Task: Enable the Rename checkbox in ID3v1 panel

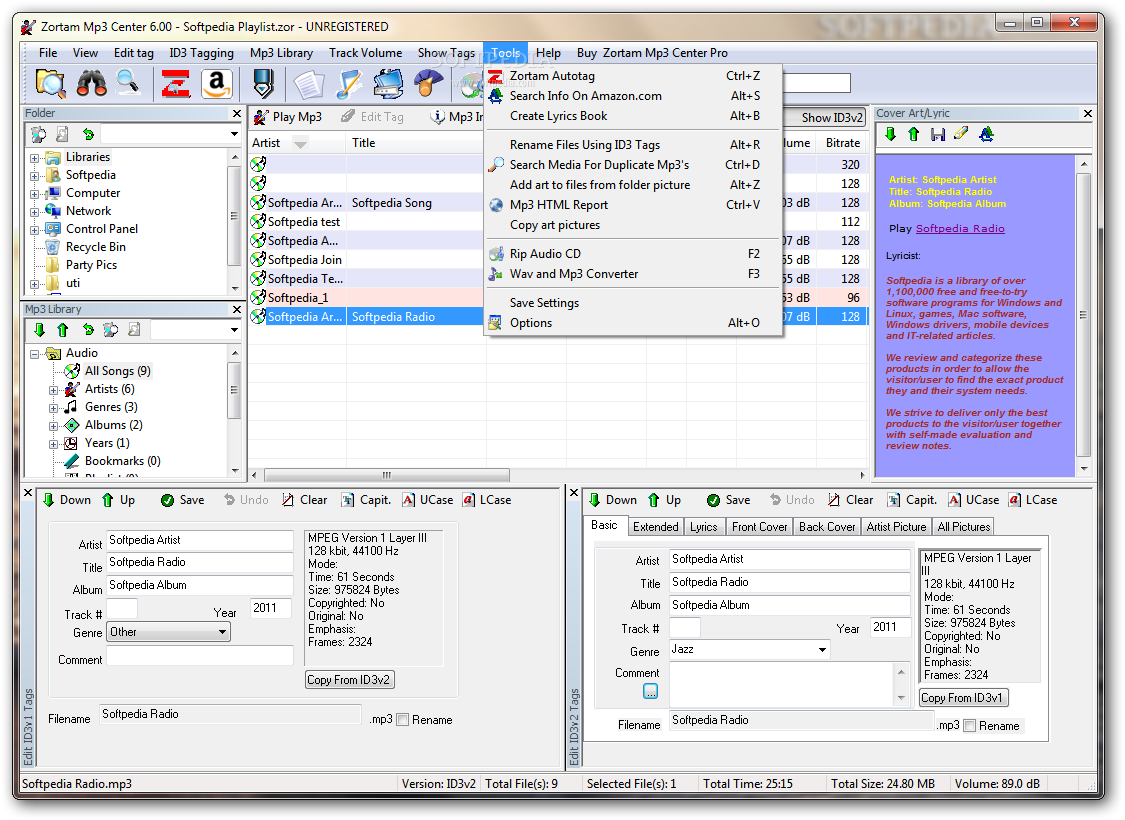Action: pos(402,720)
